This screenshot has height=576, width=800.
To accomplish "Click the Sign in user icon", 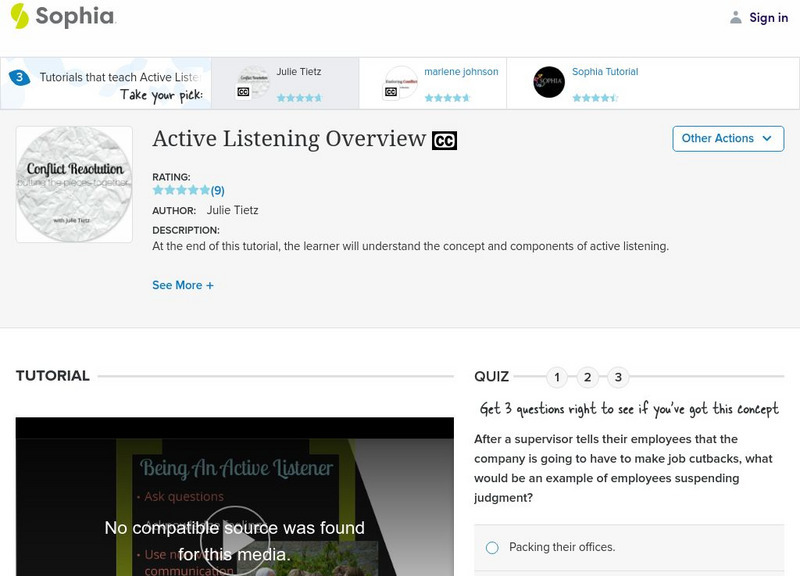I will pos(738,17).
